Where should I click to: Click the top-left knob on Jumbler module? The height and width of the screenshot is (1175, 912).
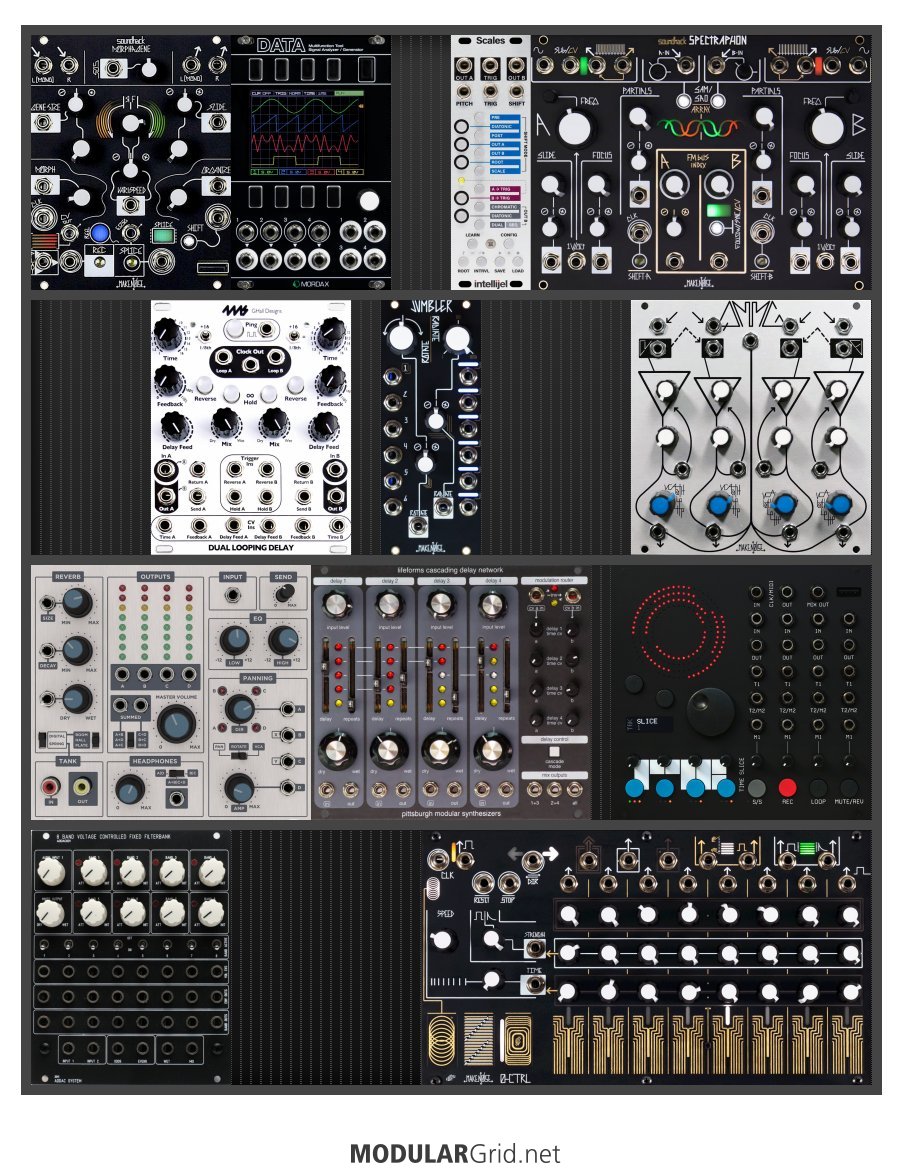401,338
